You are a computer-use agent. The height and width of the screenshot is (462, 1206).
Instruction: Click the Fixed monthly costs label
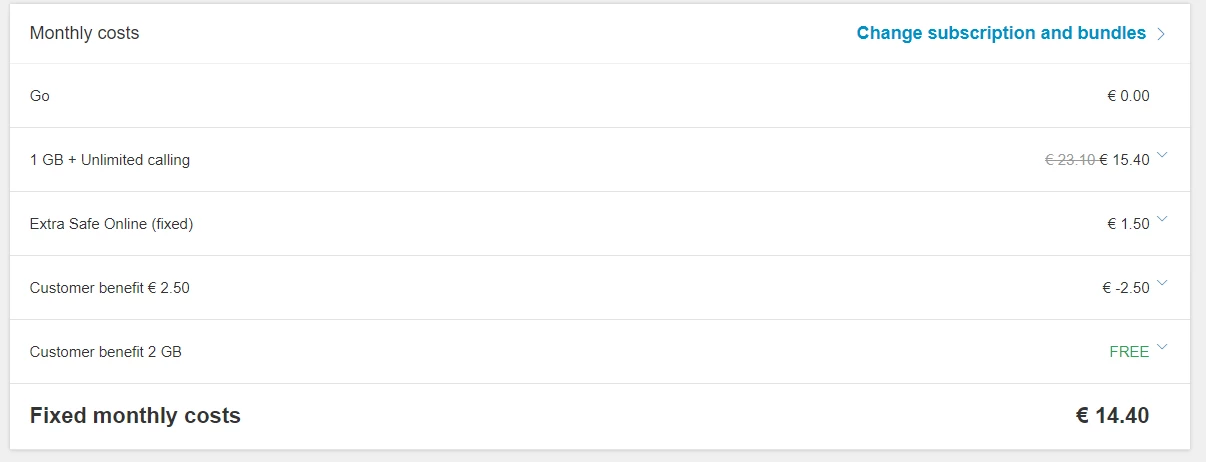tap(135, 415)
